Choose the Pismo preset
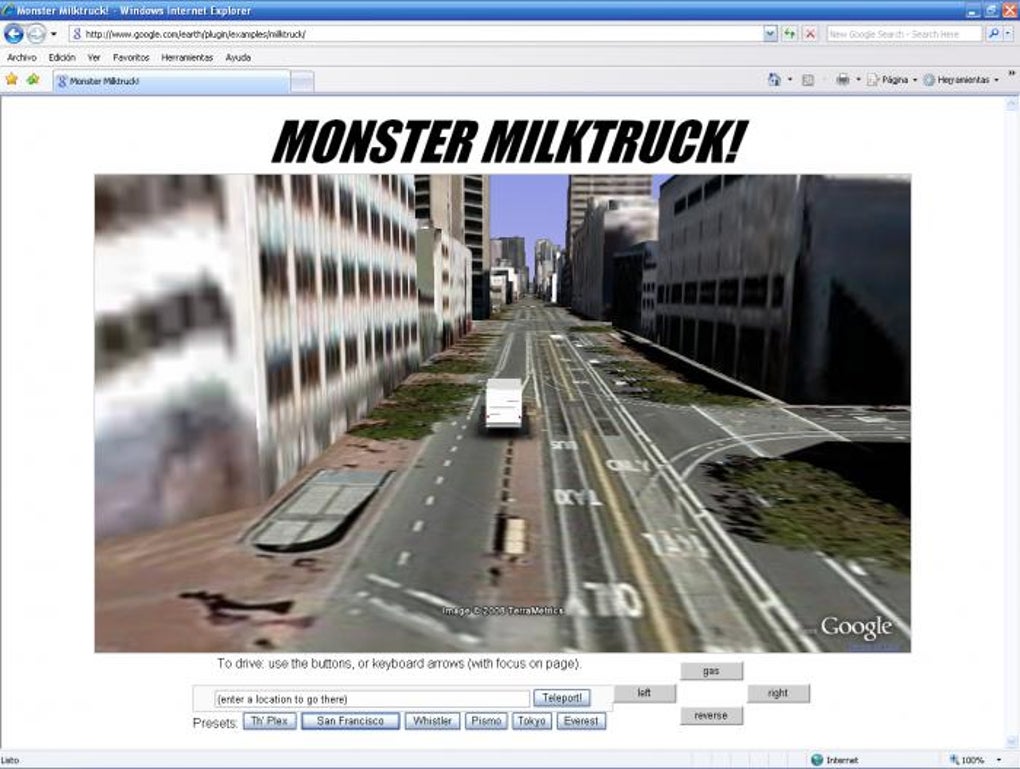The height and width of the screenshot is (769, 1020). pyautogui.click(x=486, y=721)
